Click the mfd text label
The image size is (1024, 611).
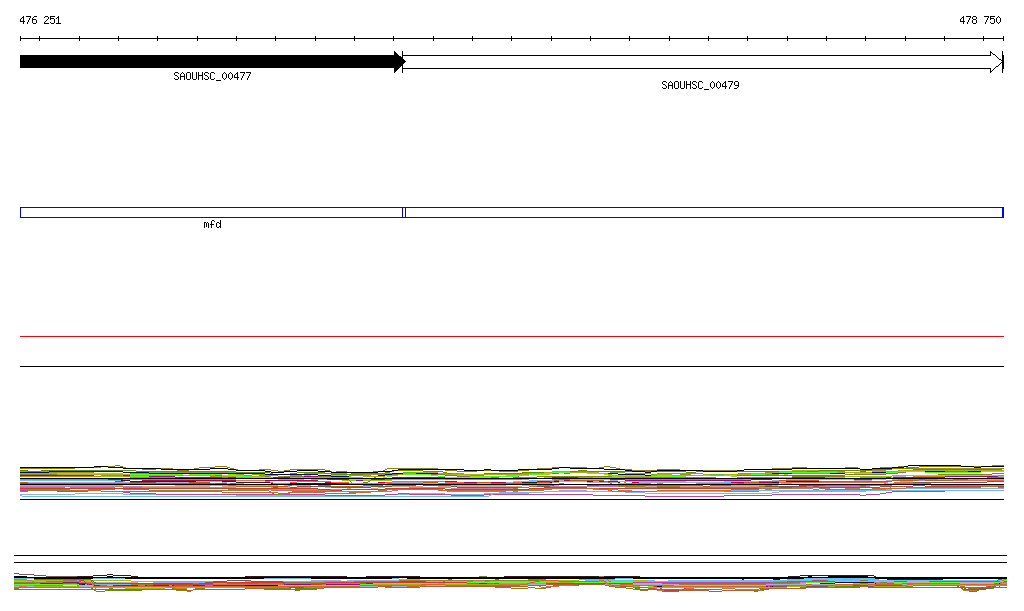tap(212, 225)
